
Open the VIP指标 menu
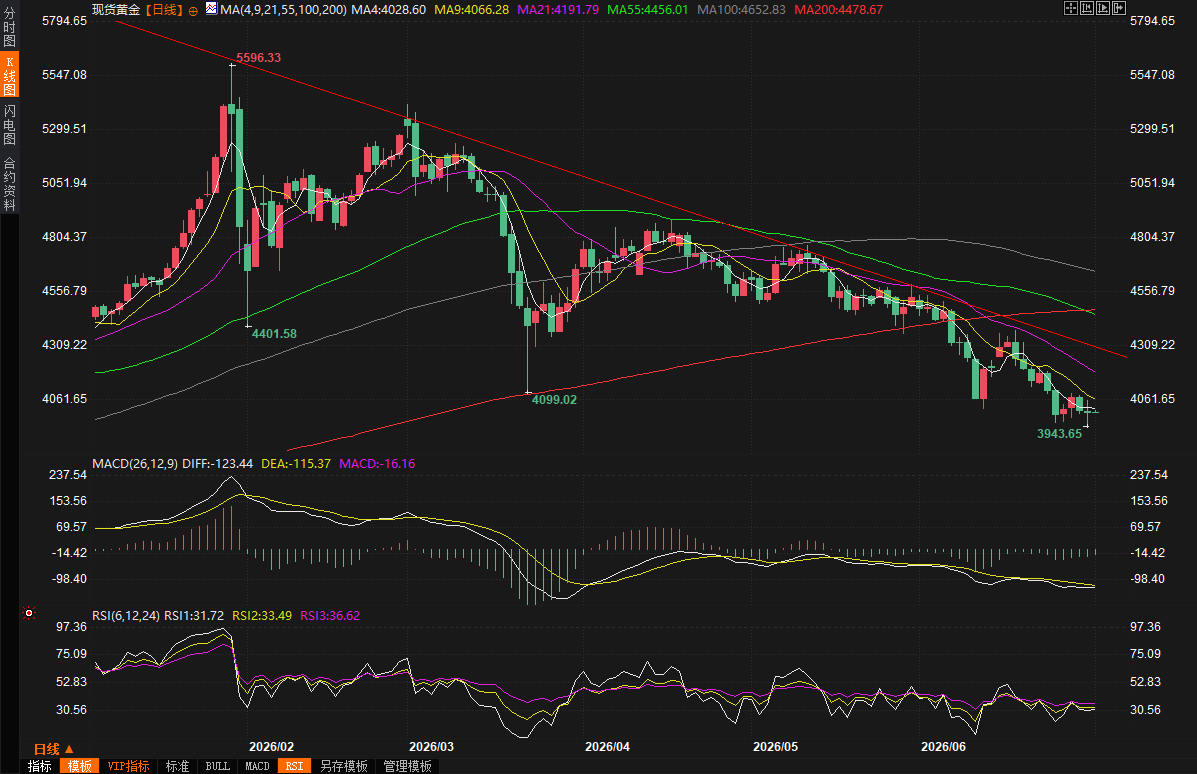(128, 766)
